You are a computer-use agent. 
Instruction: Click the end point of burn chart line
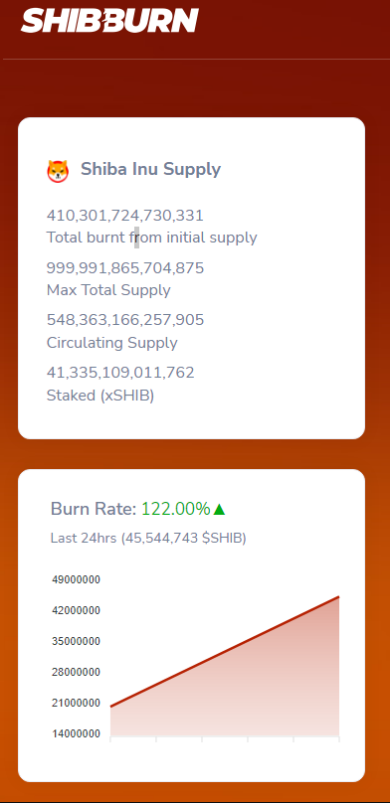[339, 597]
